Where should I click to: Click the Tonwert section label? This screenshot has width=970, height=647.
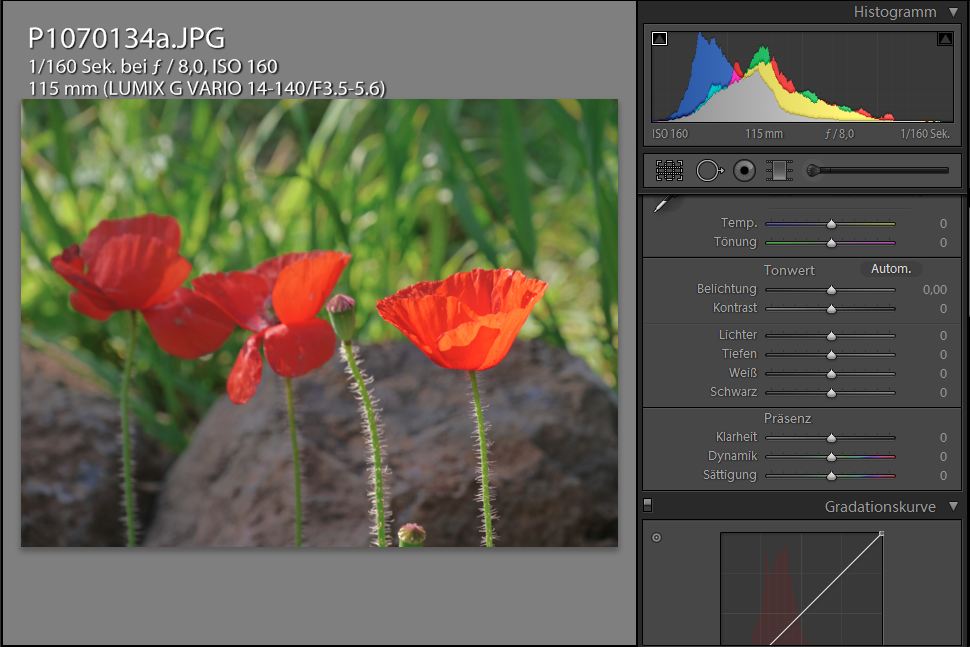pyautogui.click(x=789, y=270)
